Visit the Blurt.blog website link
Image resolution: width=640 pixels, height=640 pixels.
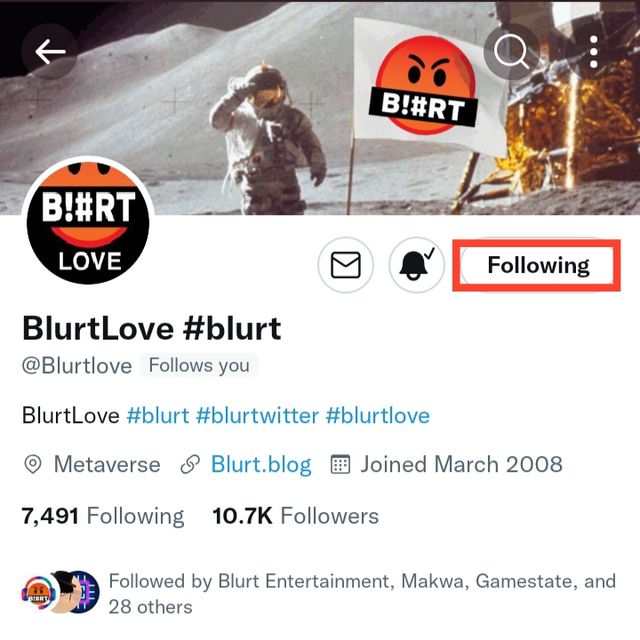pos(261,465)
